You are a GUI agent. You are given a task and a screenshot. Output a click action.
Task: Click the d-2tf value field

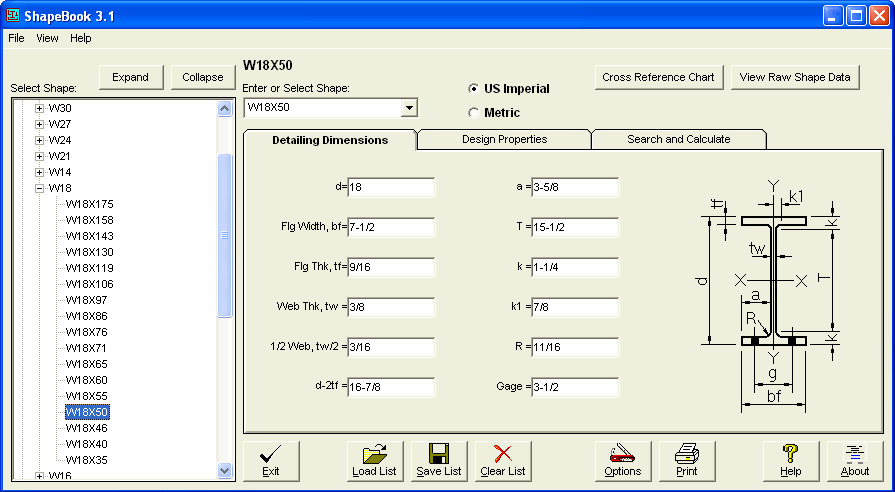tap(391, 387)
